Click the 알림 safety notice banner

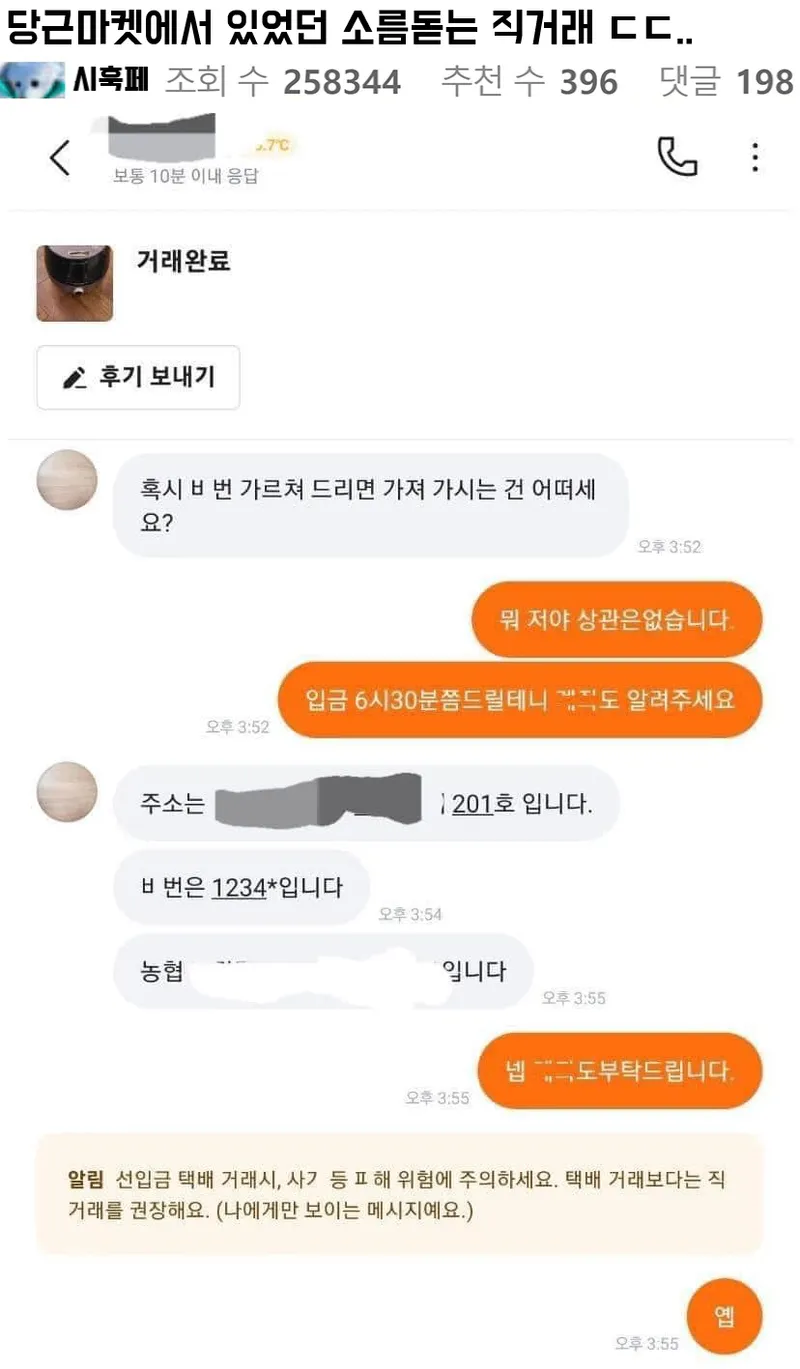[400, 1194]
